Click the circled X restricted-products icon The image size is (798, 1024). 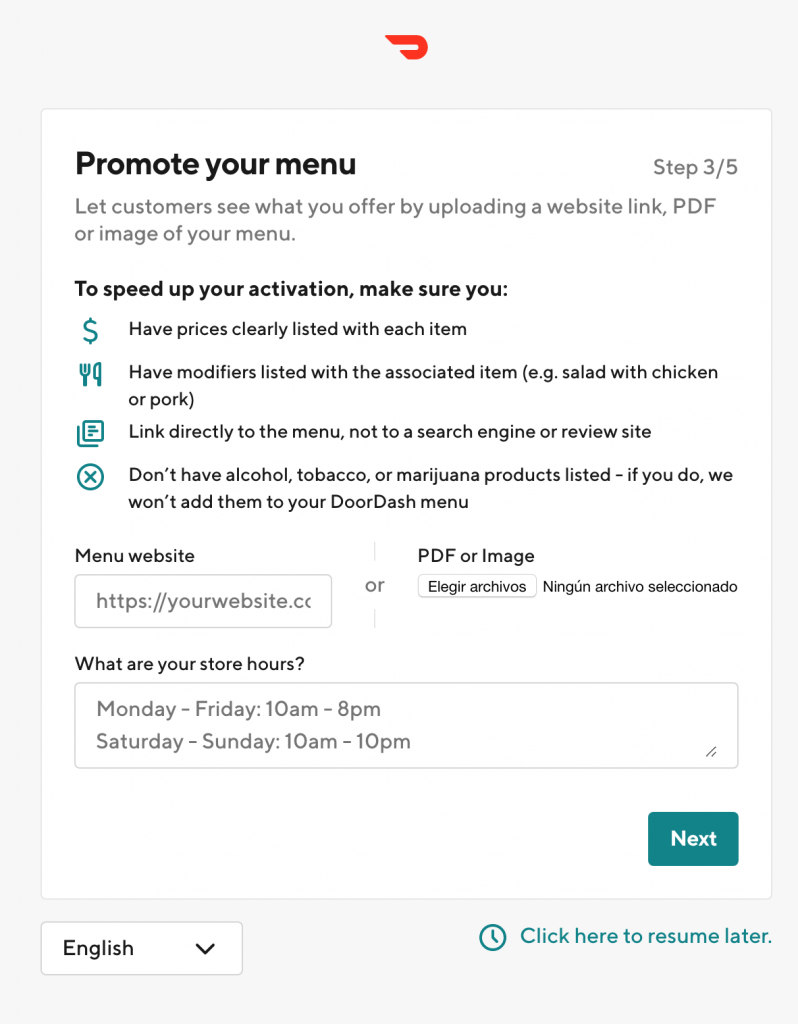[90, 477]
